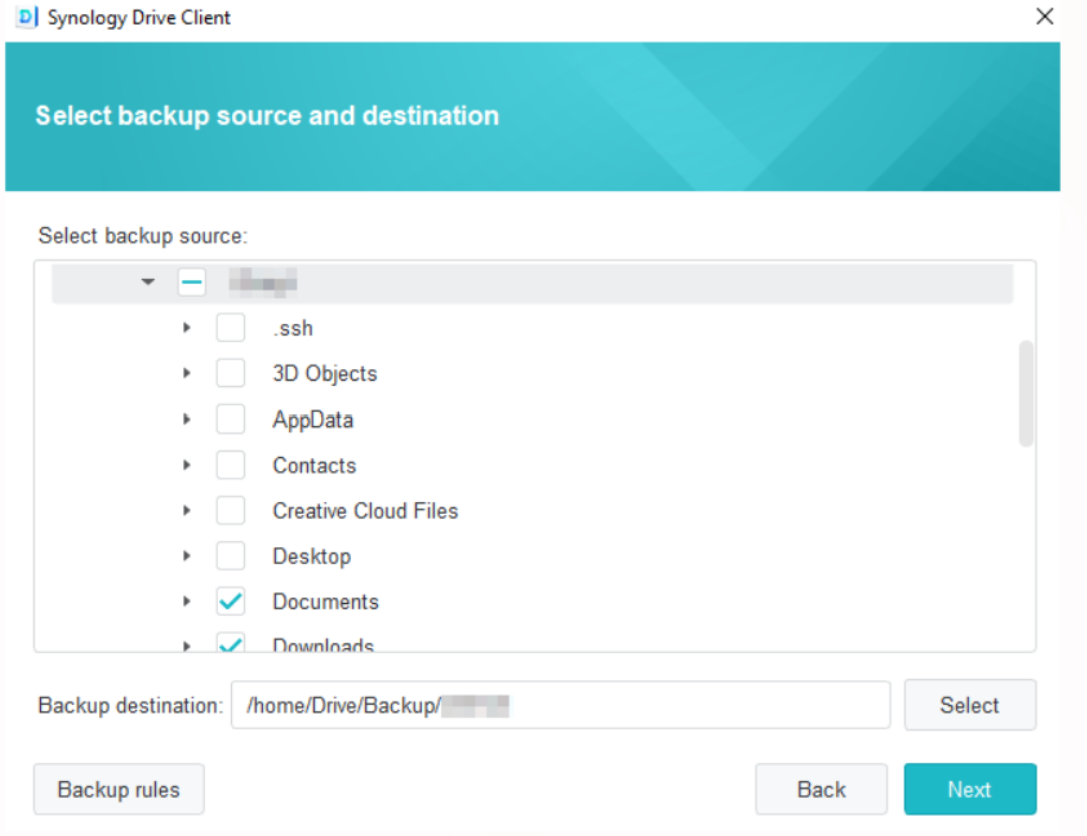Select the Contacts folder checkbox

click(230, 465)
